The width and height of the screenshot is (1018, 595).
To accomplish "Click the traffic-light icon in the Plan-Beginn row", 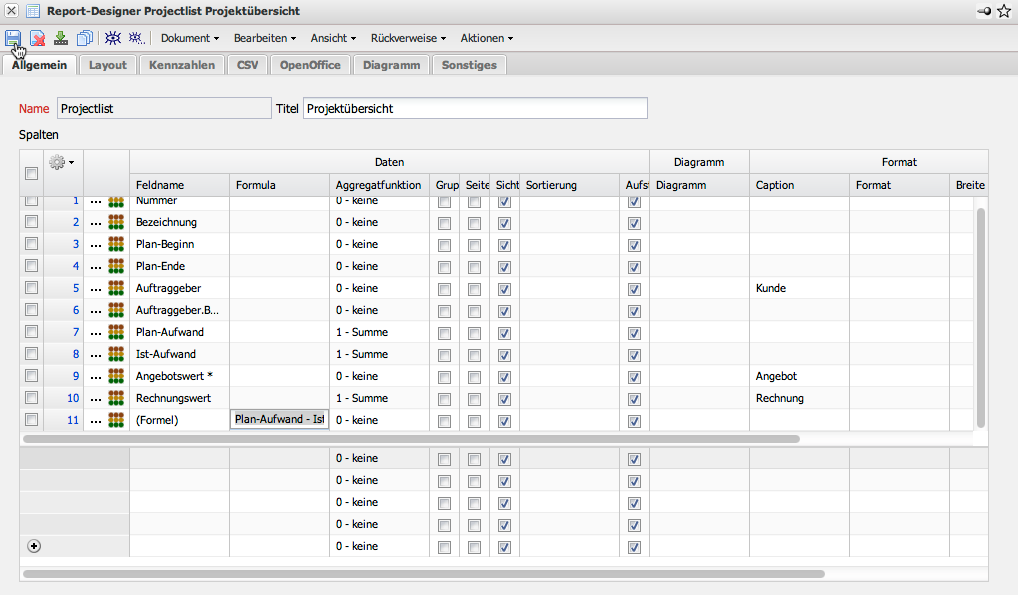I will click(x=116, y=244).
